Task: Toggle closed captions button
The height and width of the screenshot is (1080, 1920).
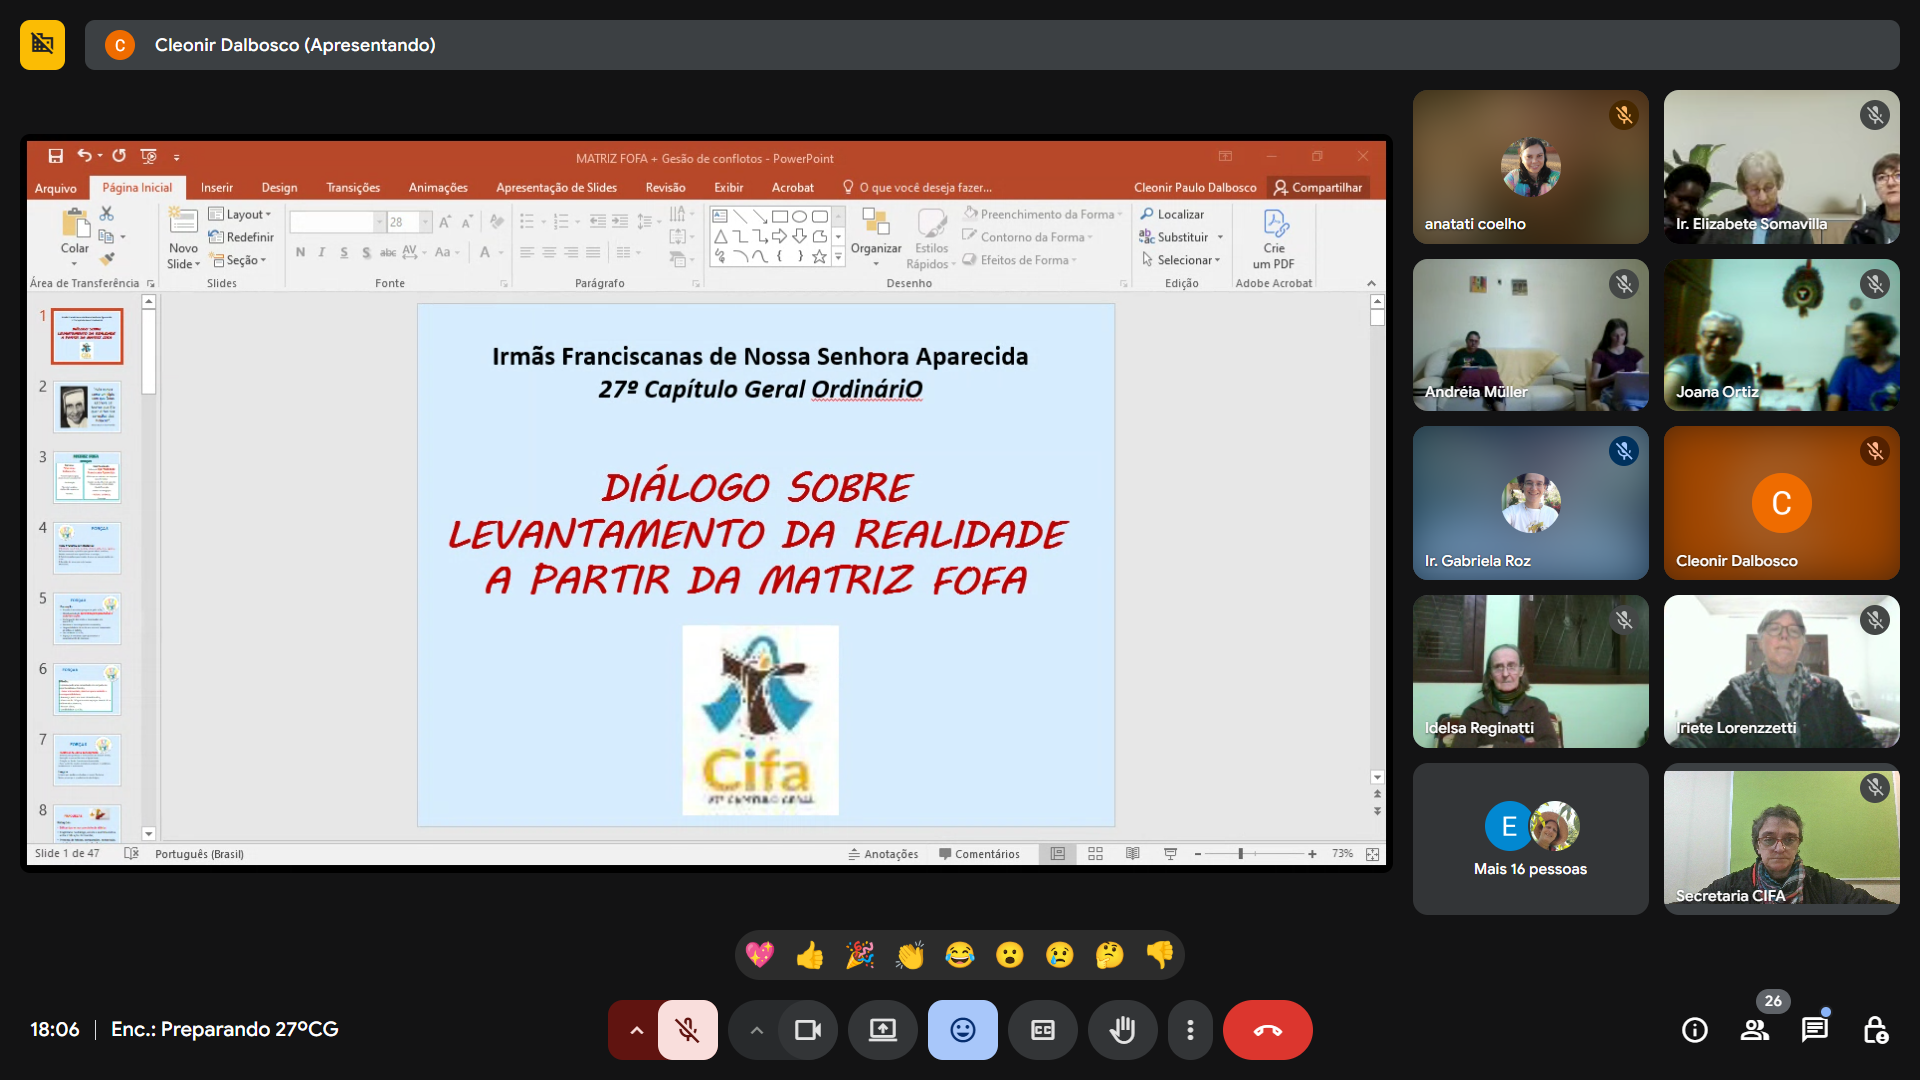Action: pyautogui.click(x=1042, y=1030)
